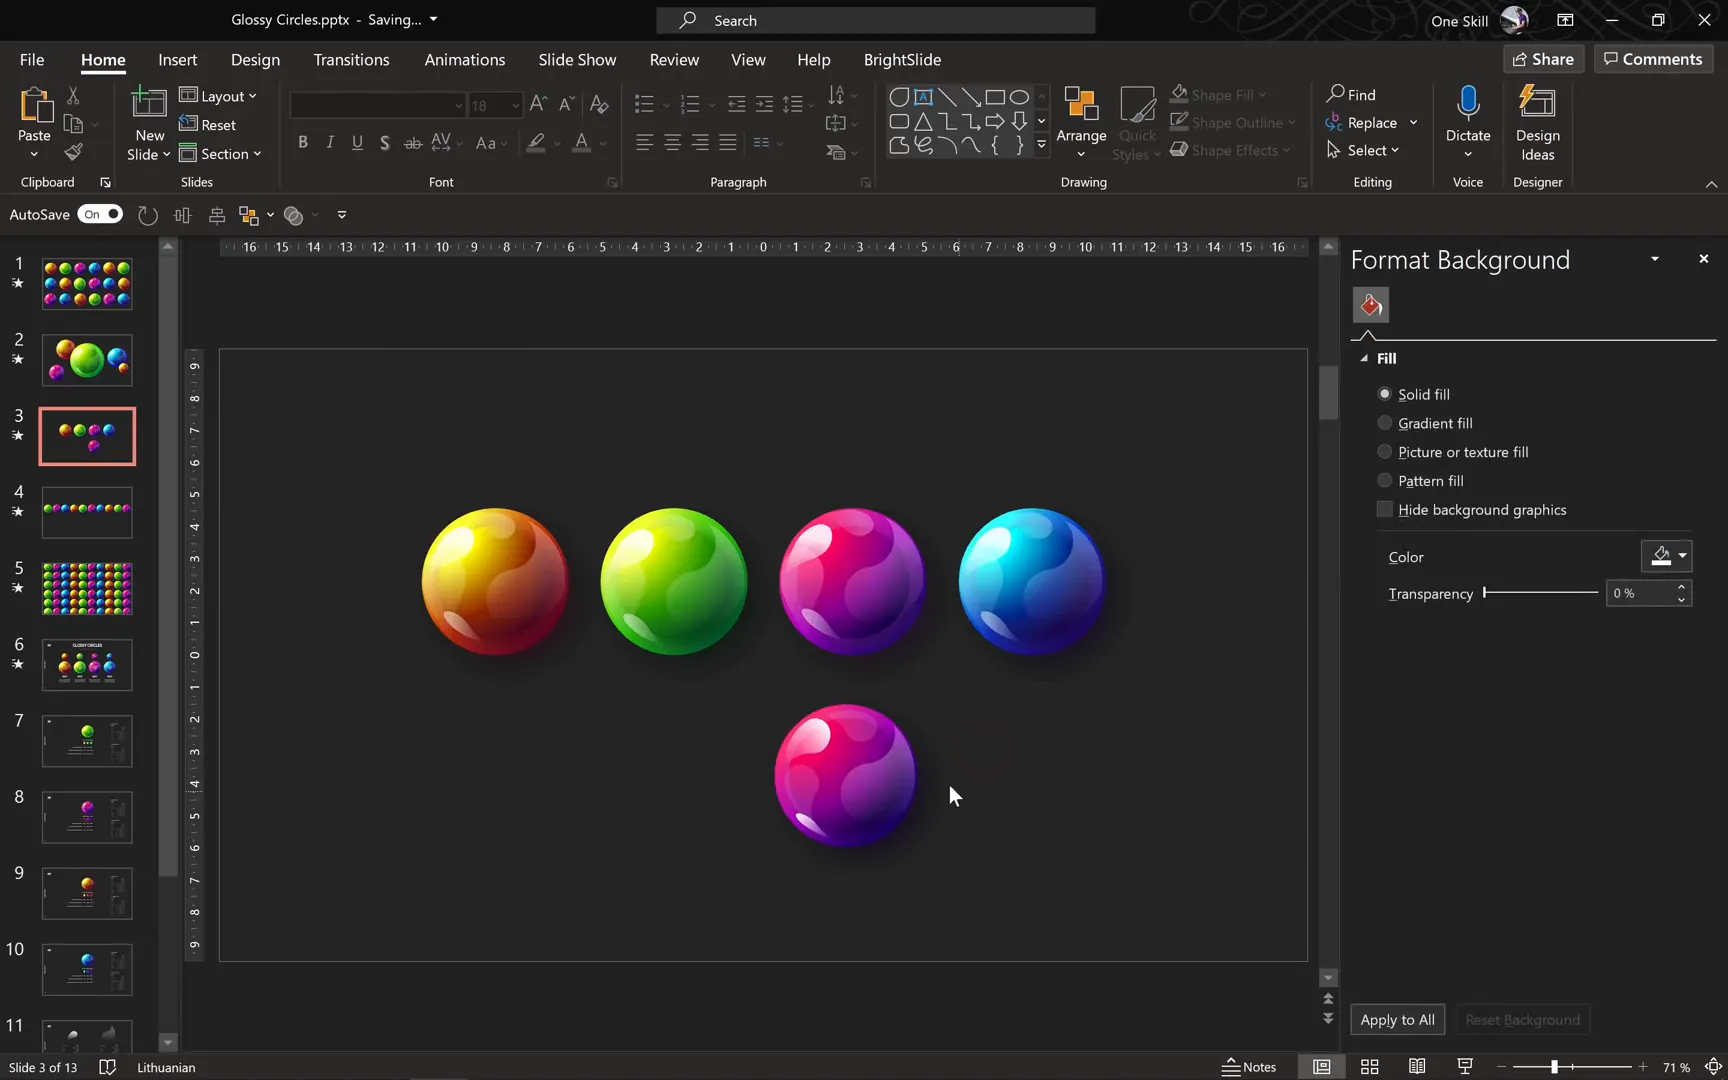The image size is (1728, 1080).
Task: Start Dictate voice typing
Action: [x=1467, y=112]
